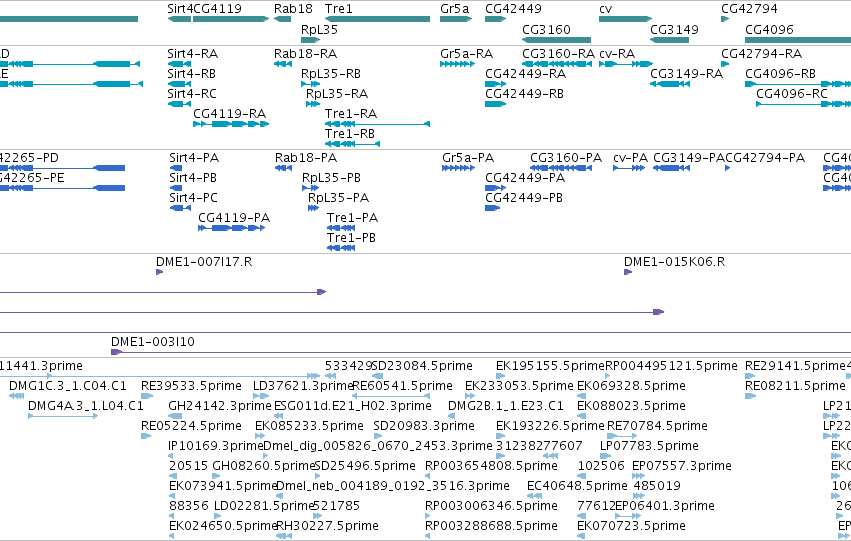
Task: Select the CG4119 gene arrow
Action: click(231, 19)
